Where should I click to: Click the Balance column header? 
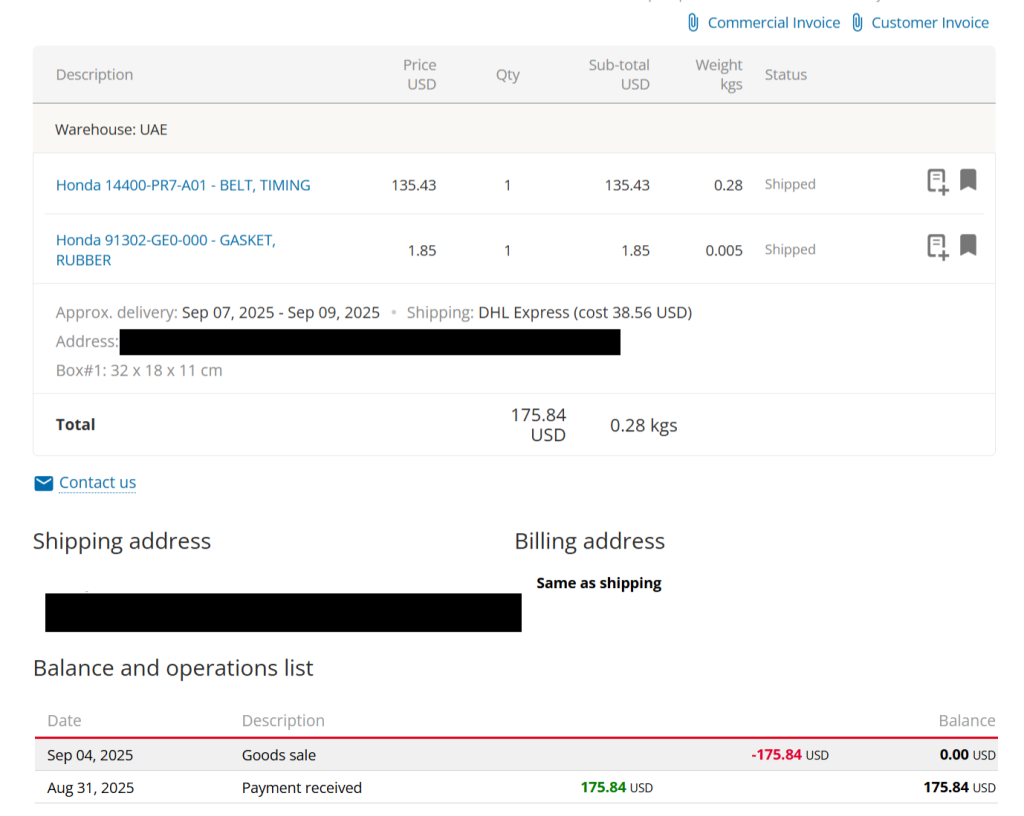pos(966,721)
